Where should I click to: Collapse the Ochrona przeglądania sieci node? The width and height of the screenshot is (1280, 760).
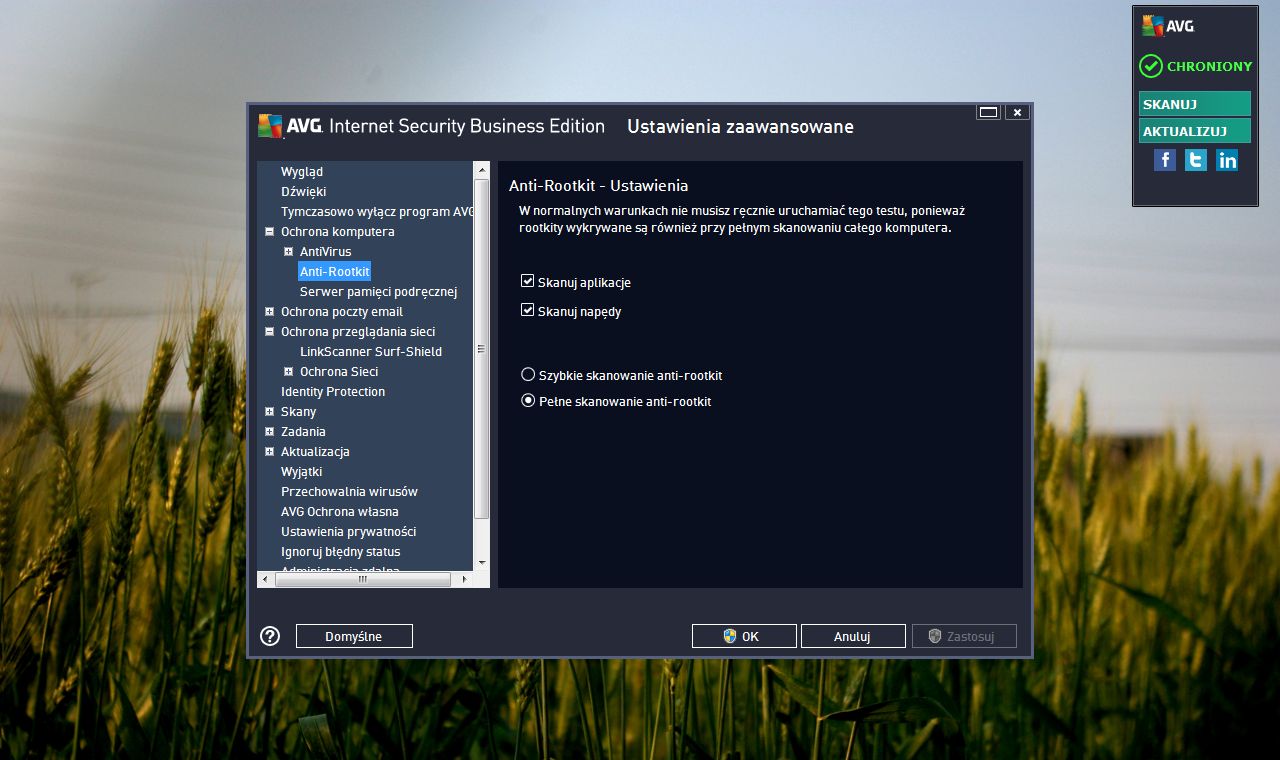pos(269,331)
